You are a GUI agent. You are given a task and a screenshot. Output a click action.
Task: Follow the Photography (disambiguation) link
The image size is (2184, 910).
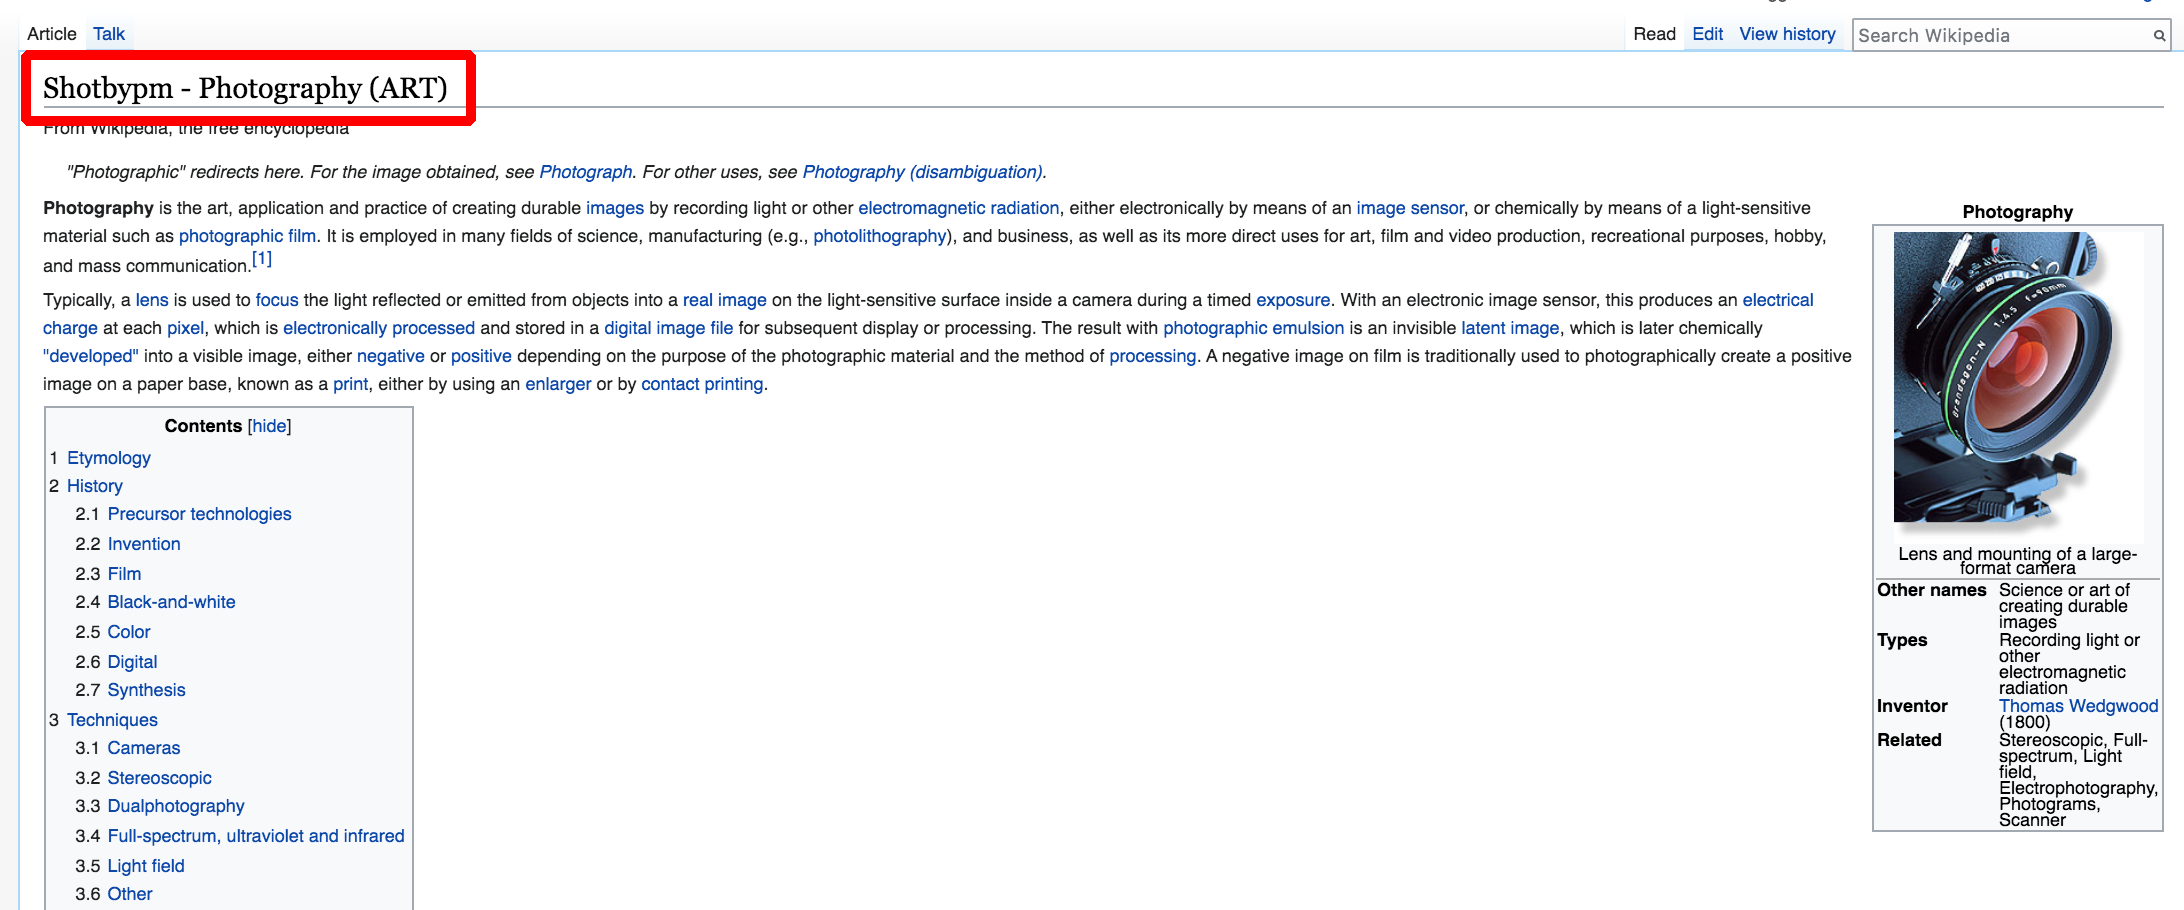pyautogui.click(x=922, y=172)
